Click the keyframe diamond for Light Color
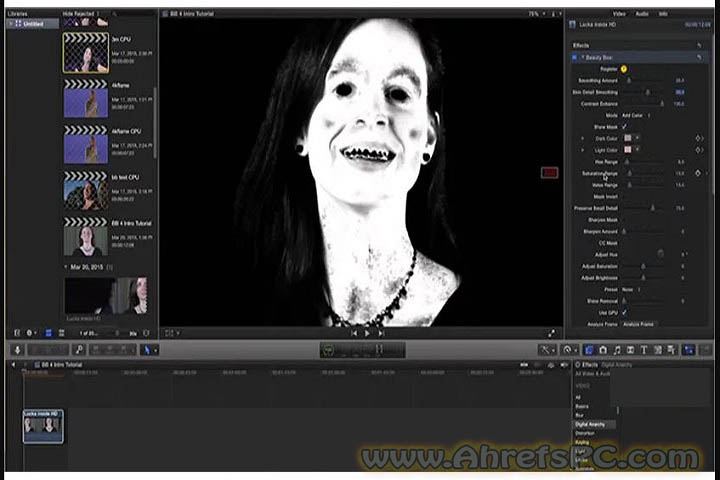This screenshot has width=720, height=480. click(698, 150)
